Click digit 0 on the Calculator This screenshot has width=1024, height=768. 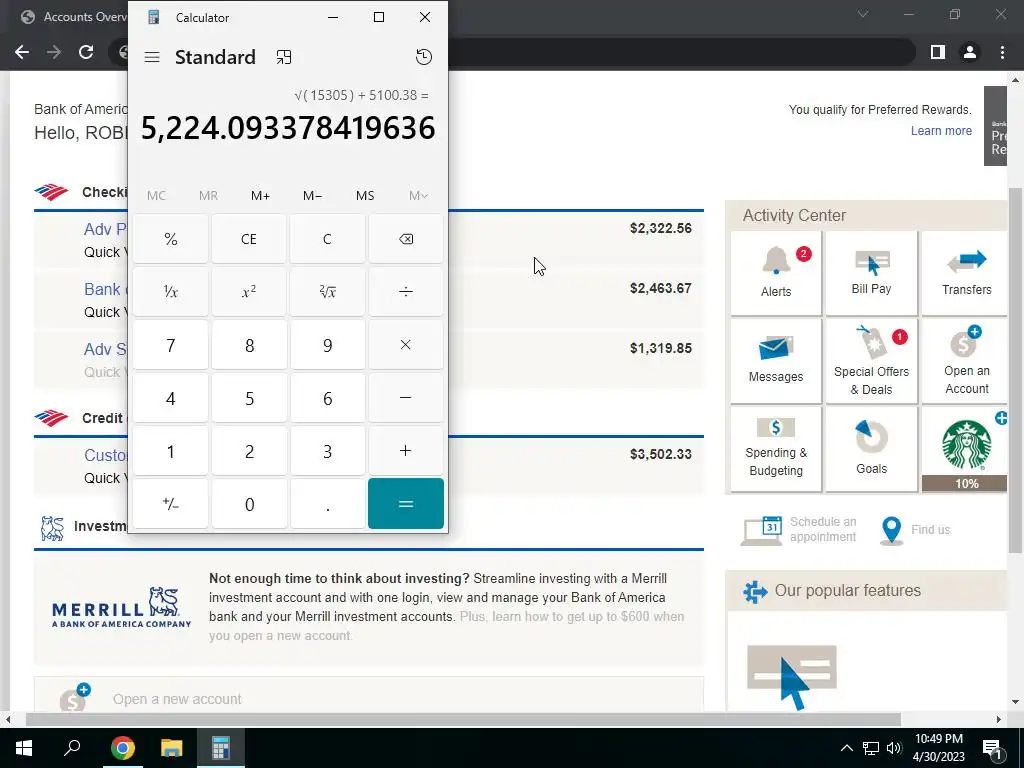pos(249,504)
